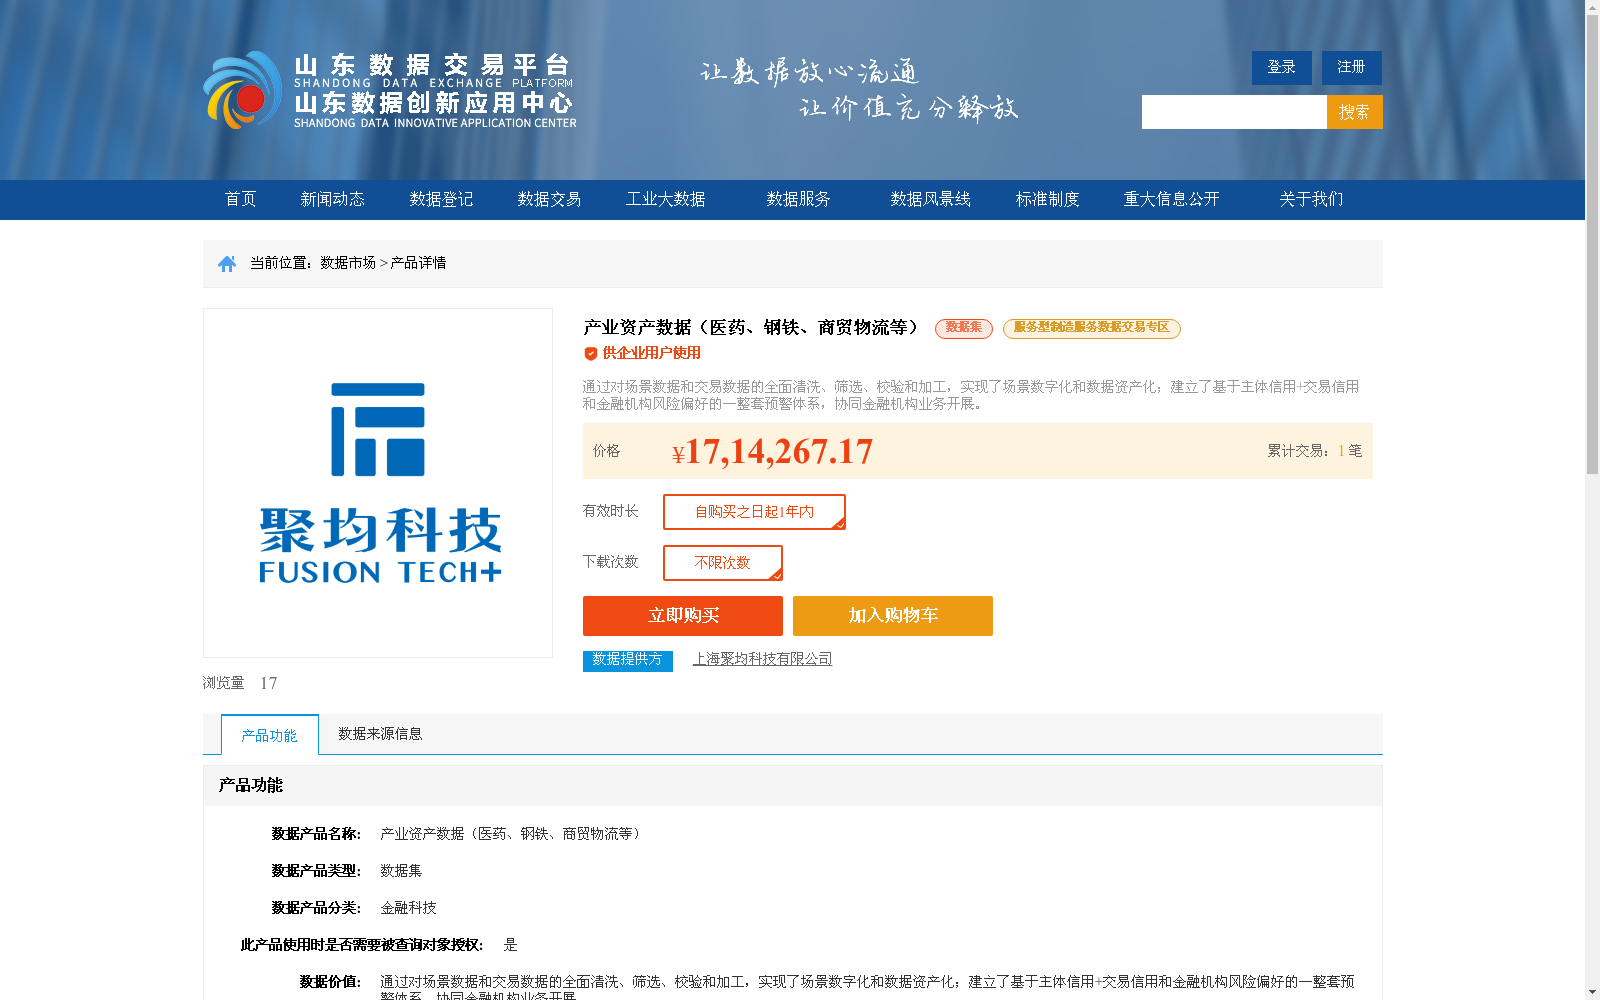Click the red shield icon beside 供企业用户使用

point(590,353)
